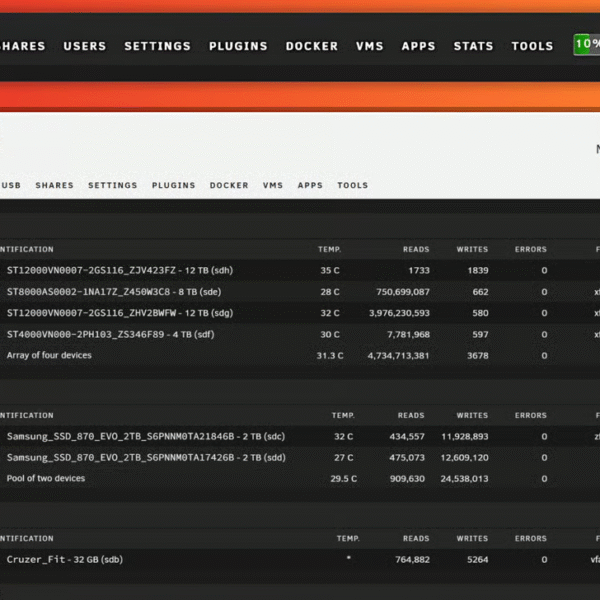Select SHARES in the smaller lower menu
Image resolution: width=600 pixels, height=600 pixels.
click(54, 185)
